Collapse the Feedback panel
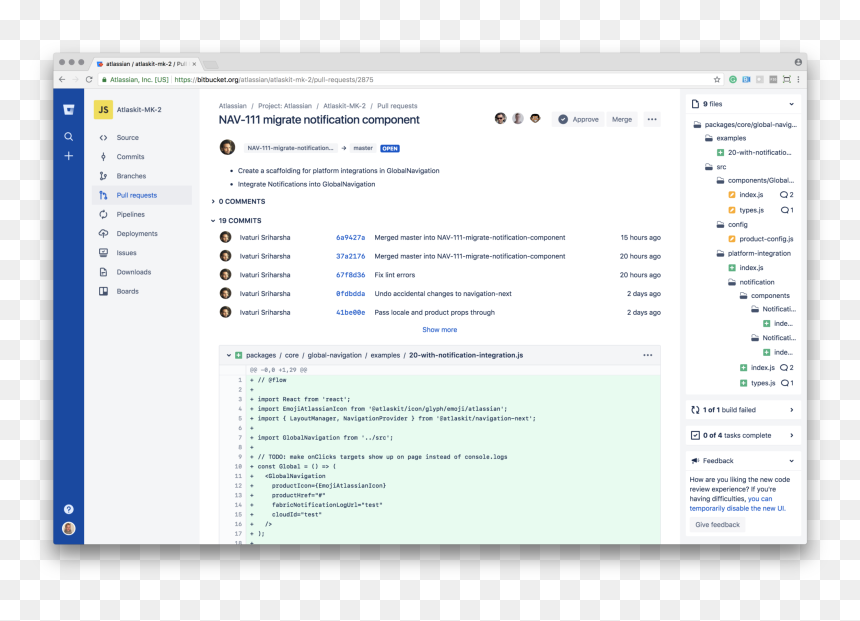 point(791,461)
